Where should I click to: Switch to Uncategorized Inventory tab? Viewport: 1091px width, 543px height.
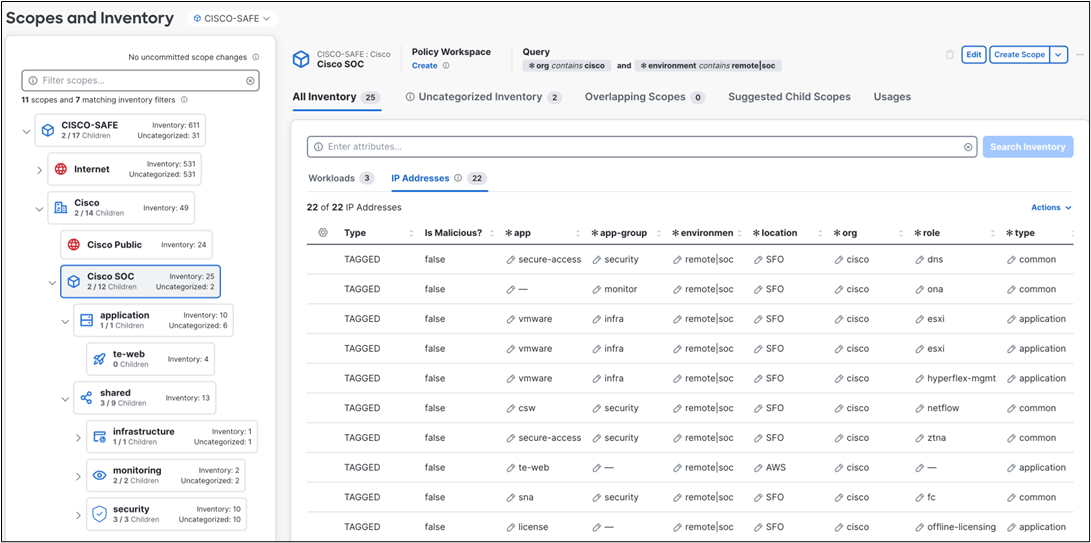[x=484, y=97]
